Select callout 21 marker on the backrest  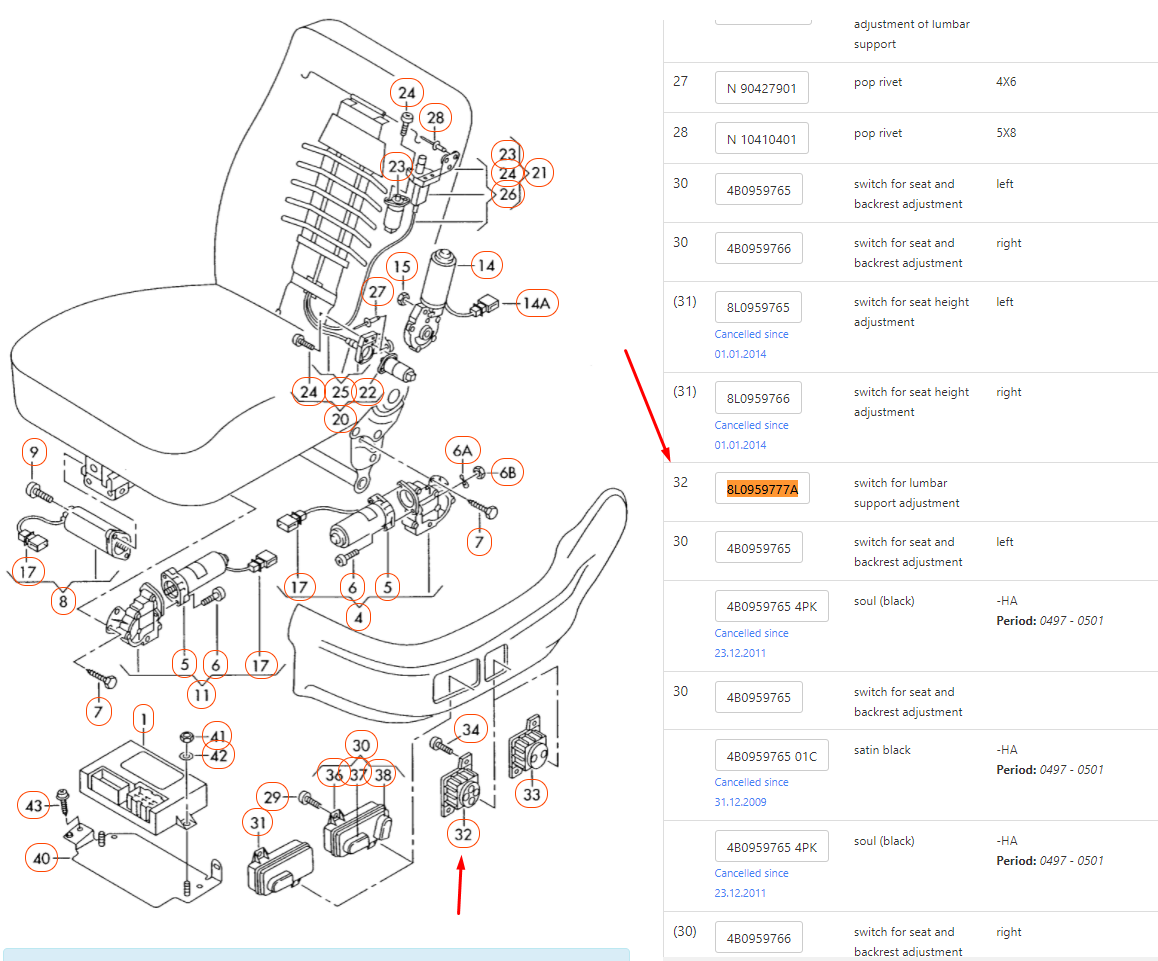tap(539, 172)
